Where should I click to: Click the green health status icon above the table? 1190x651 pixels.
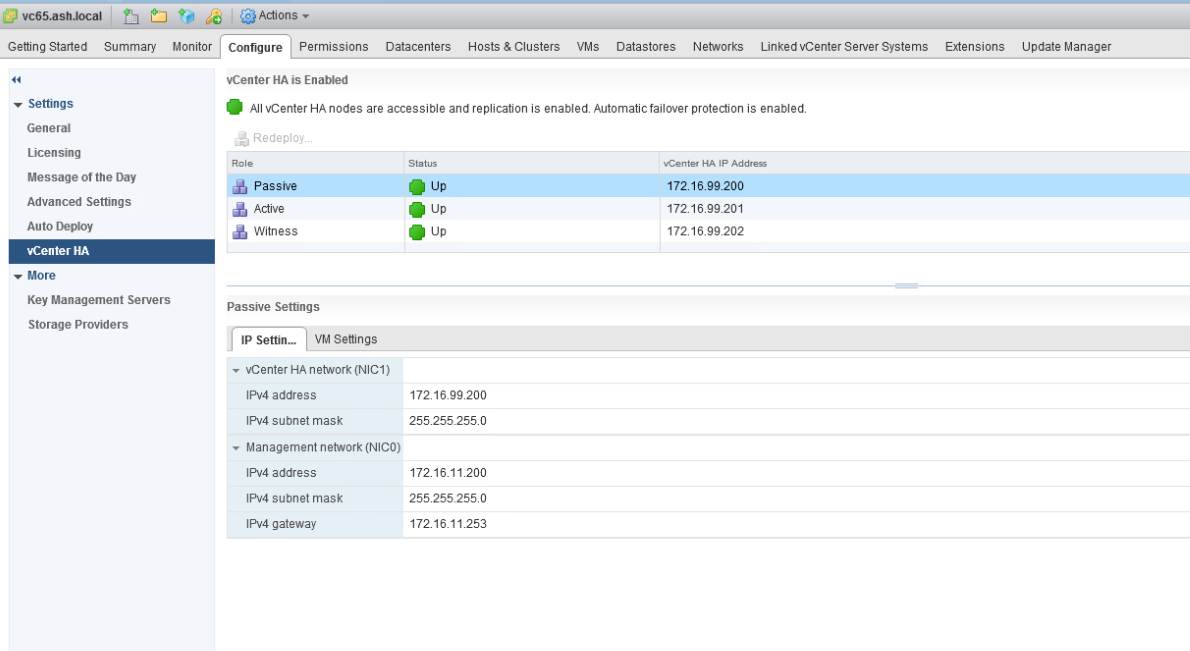pos(235,108)
